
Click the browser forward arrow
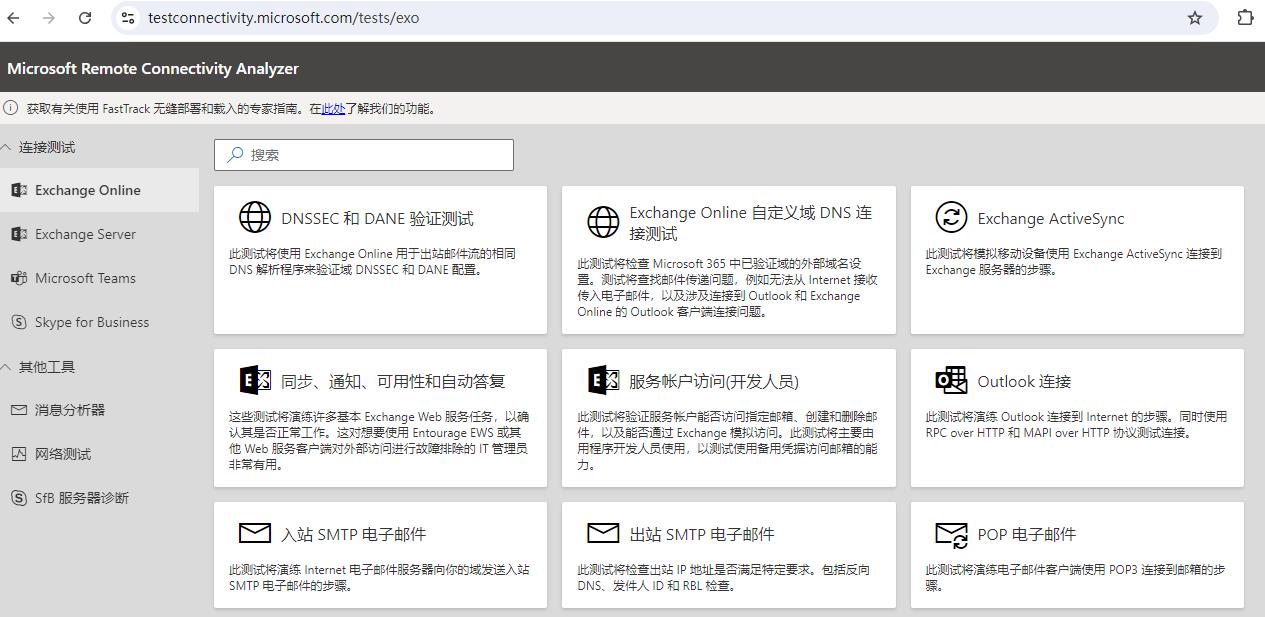pyautogui.click(x=50, y=18)
